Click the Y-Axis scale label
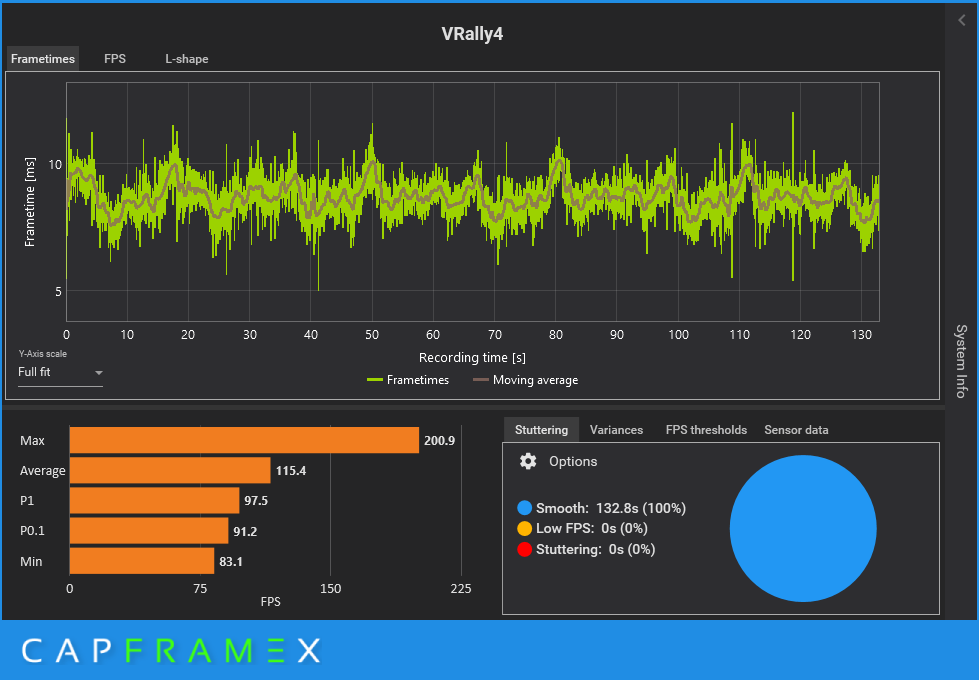The image size is (979, 680). 42,353
